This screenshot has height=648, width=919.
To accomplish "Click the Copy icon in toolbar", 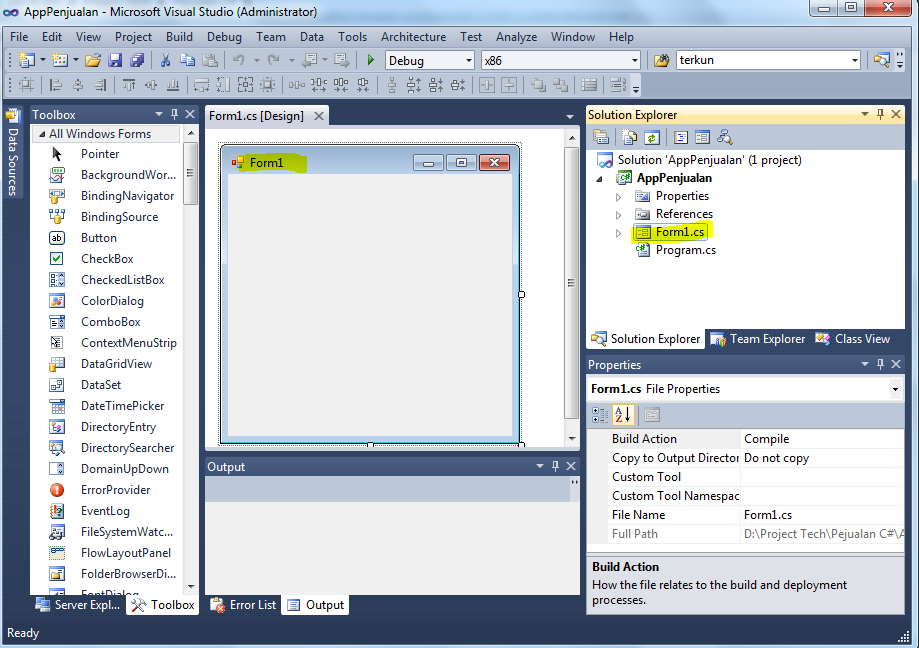I will pos(188,60).
